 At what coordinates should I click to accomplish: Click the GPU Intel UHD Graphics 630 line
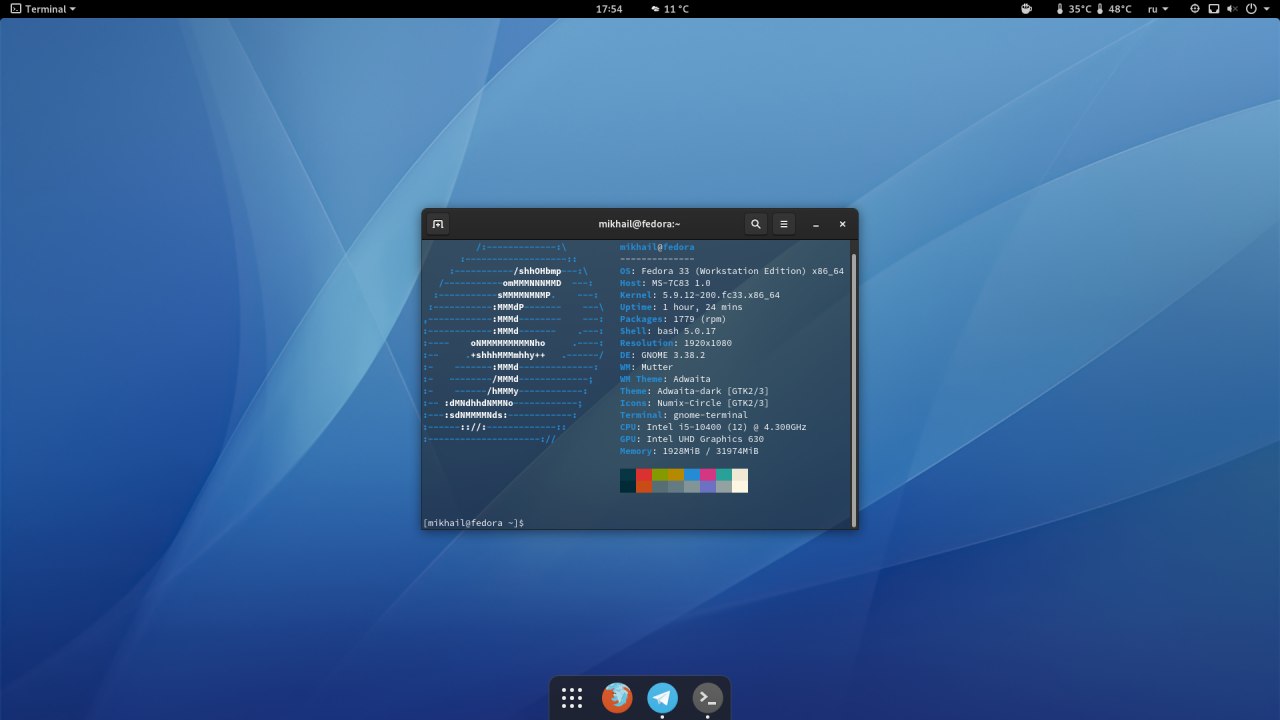[692, 439]
